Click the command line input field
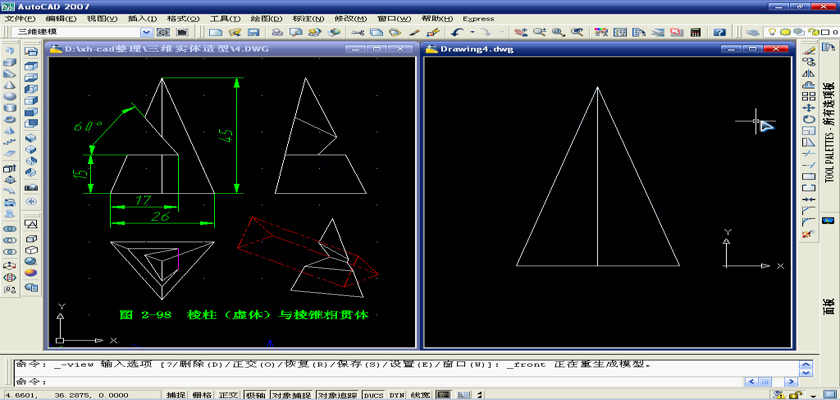This screenshot has height=400, width=840. 378,381
